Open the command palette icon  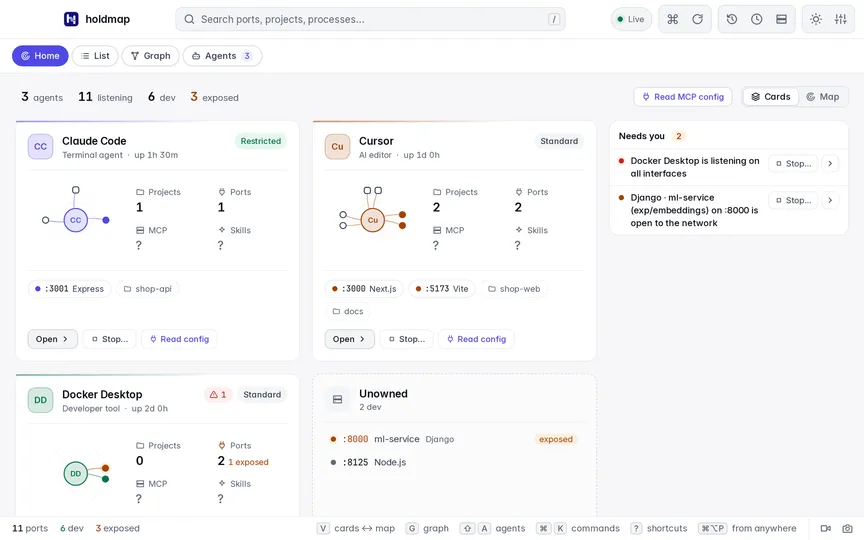click(672, 19)
